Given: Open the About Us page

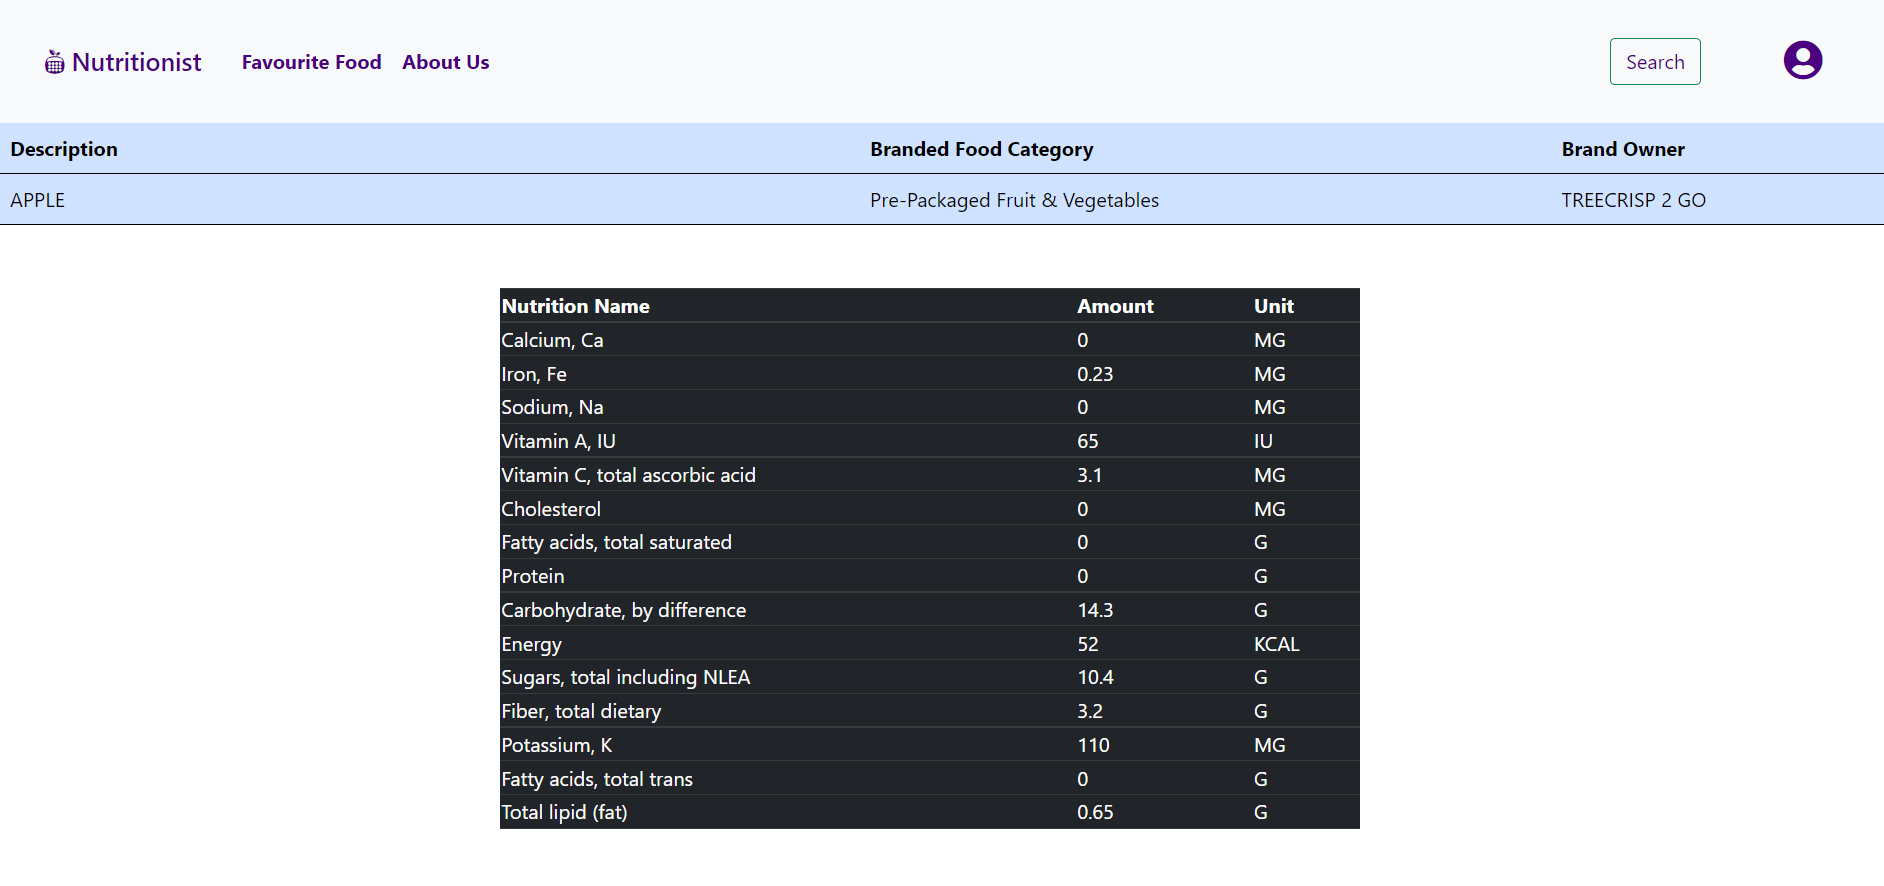Looking at the screenshot, I should (x=445, y=62).
